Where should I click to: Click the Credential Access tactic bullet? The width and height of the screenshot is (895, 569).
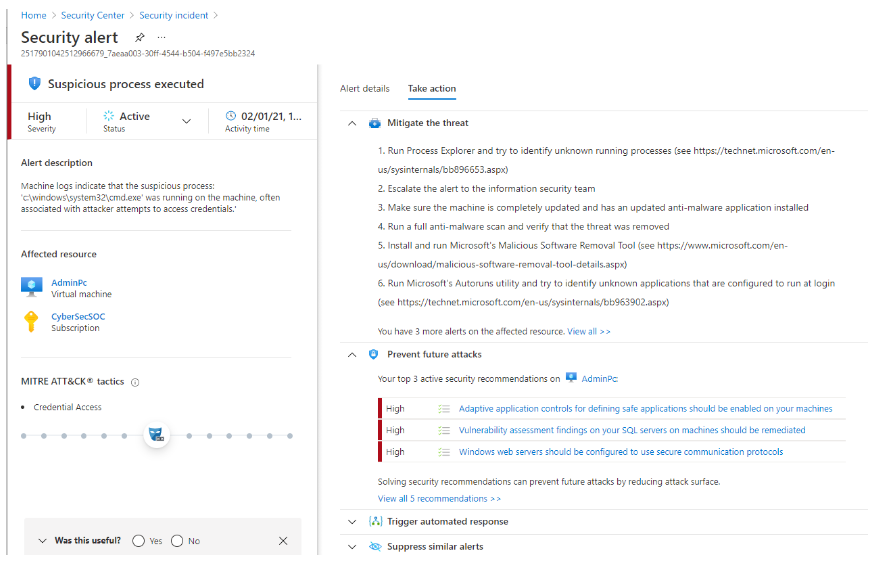click(x=67, y=407)
